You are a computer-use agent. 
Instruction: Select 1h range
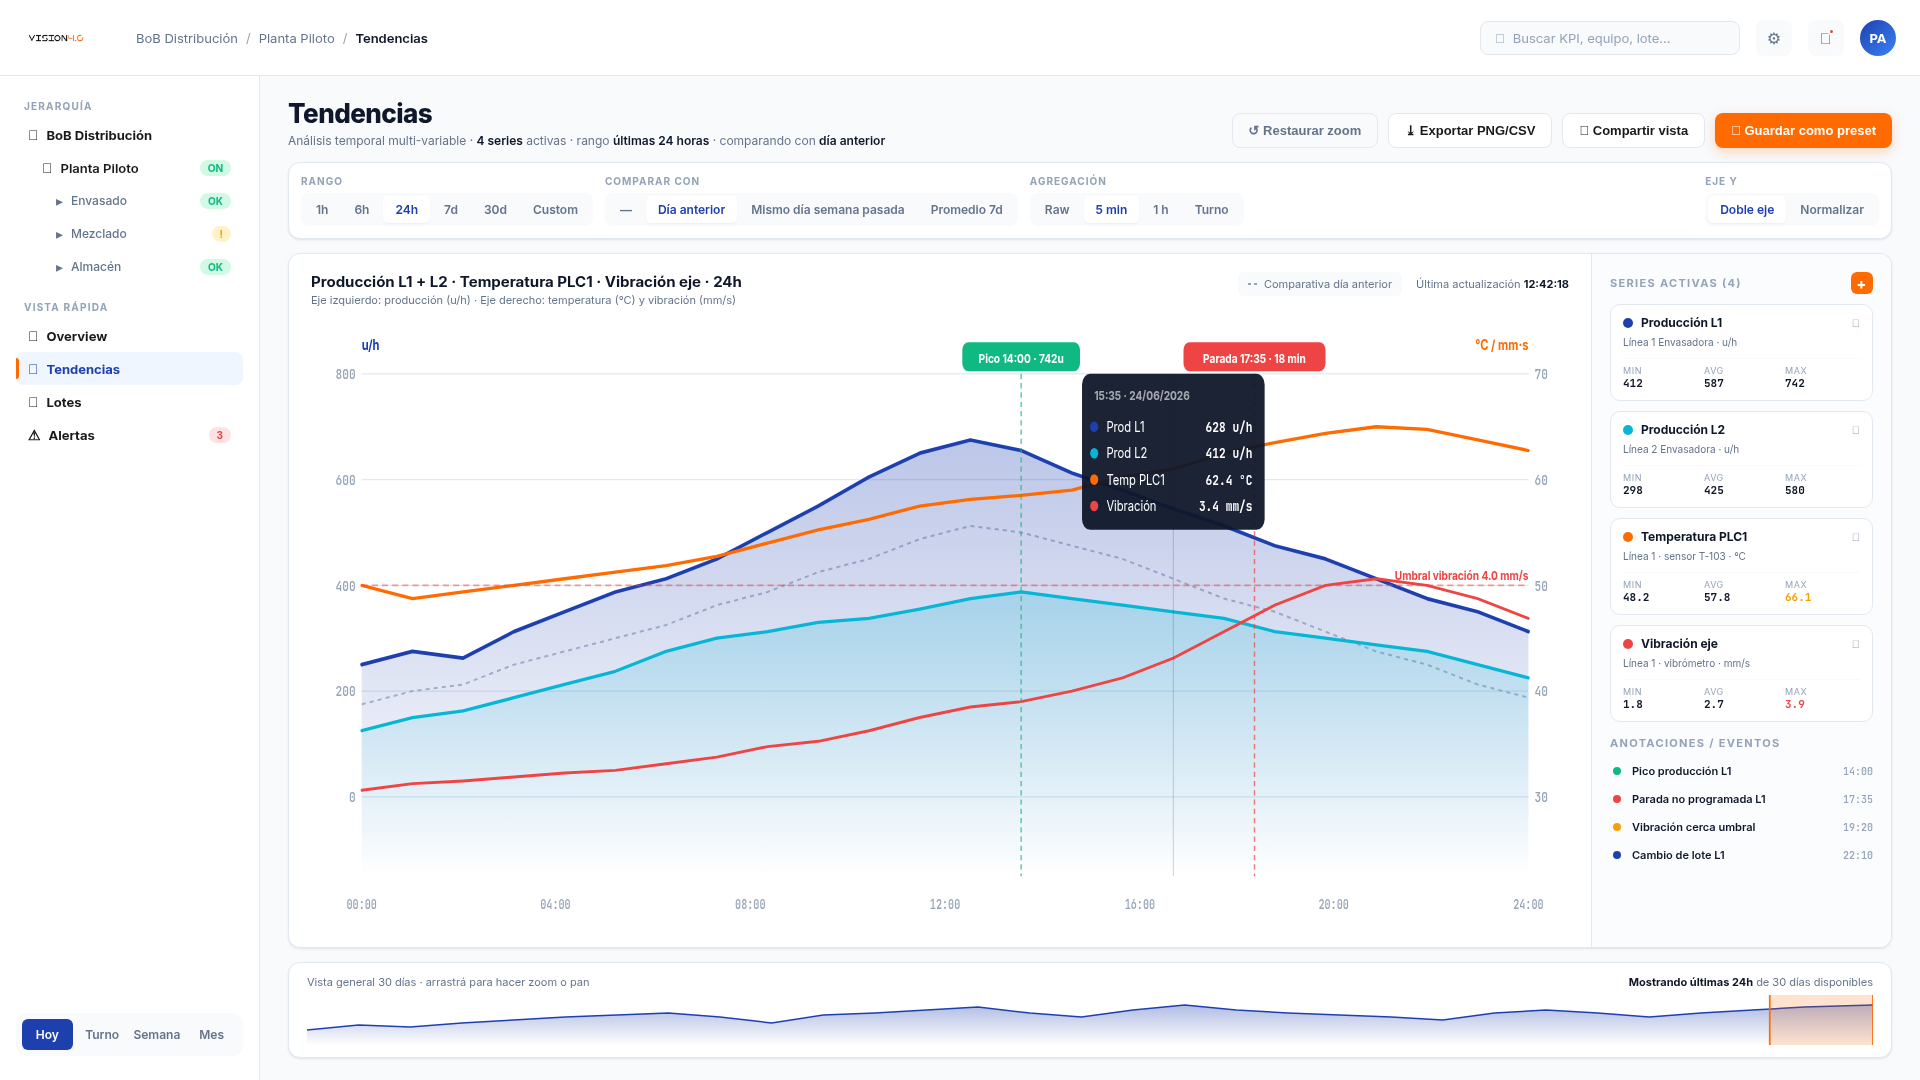[322, 210]
